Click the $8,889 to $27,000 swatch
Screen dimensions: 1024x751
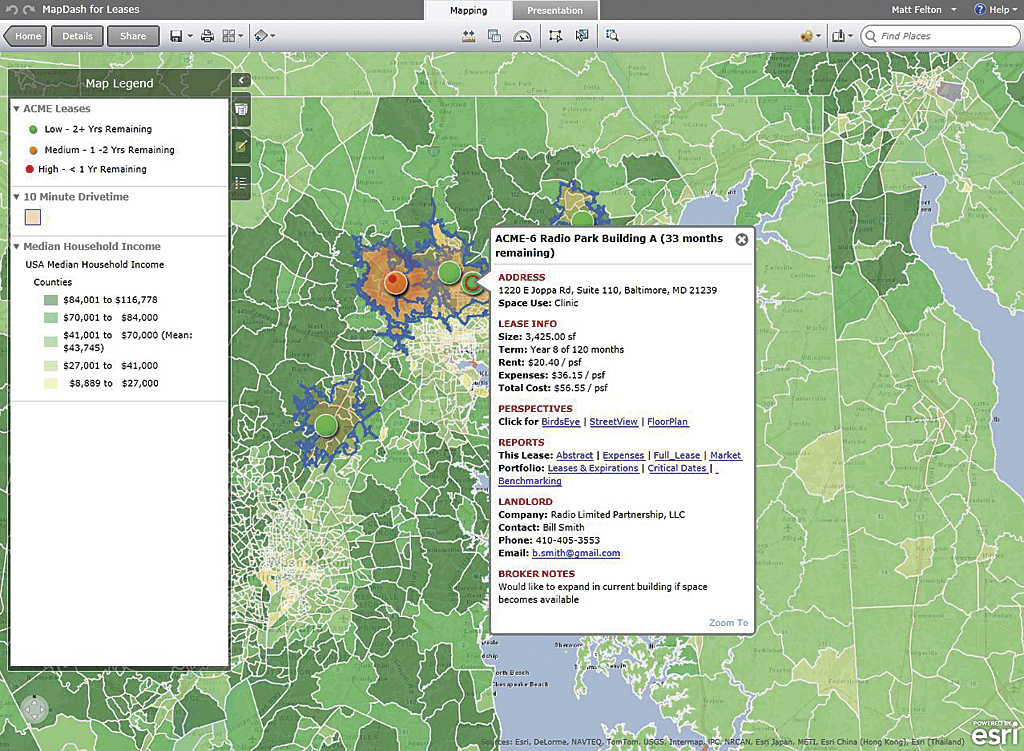coord(51,383)
